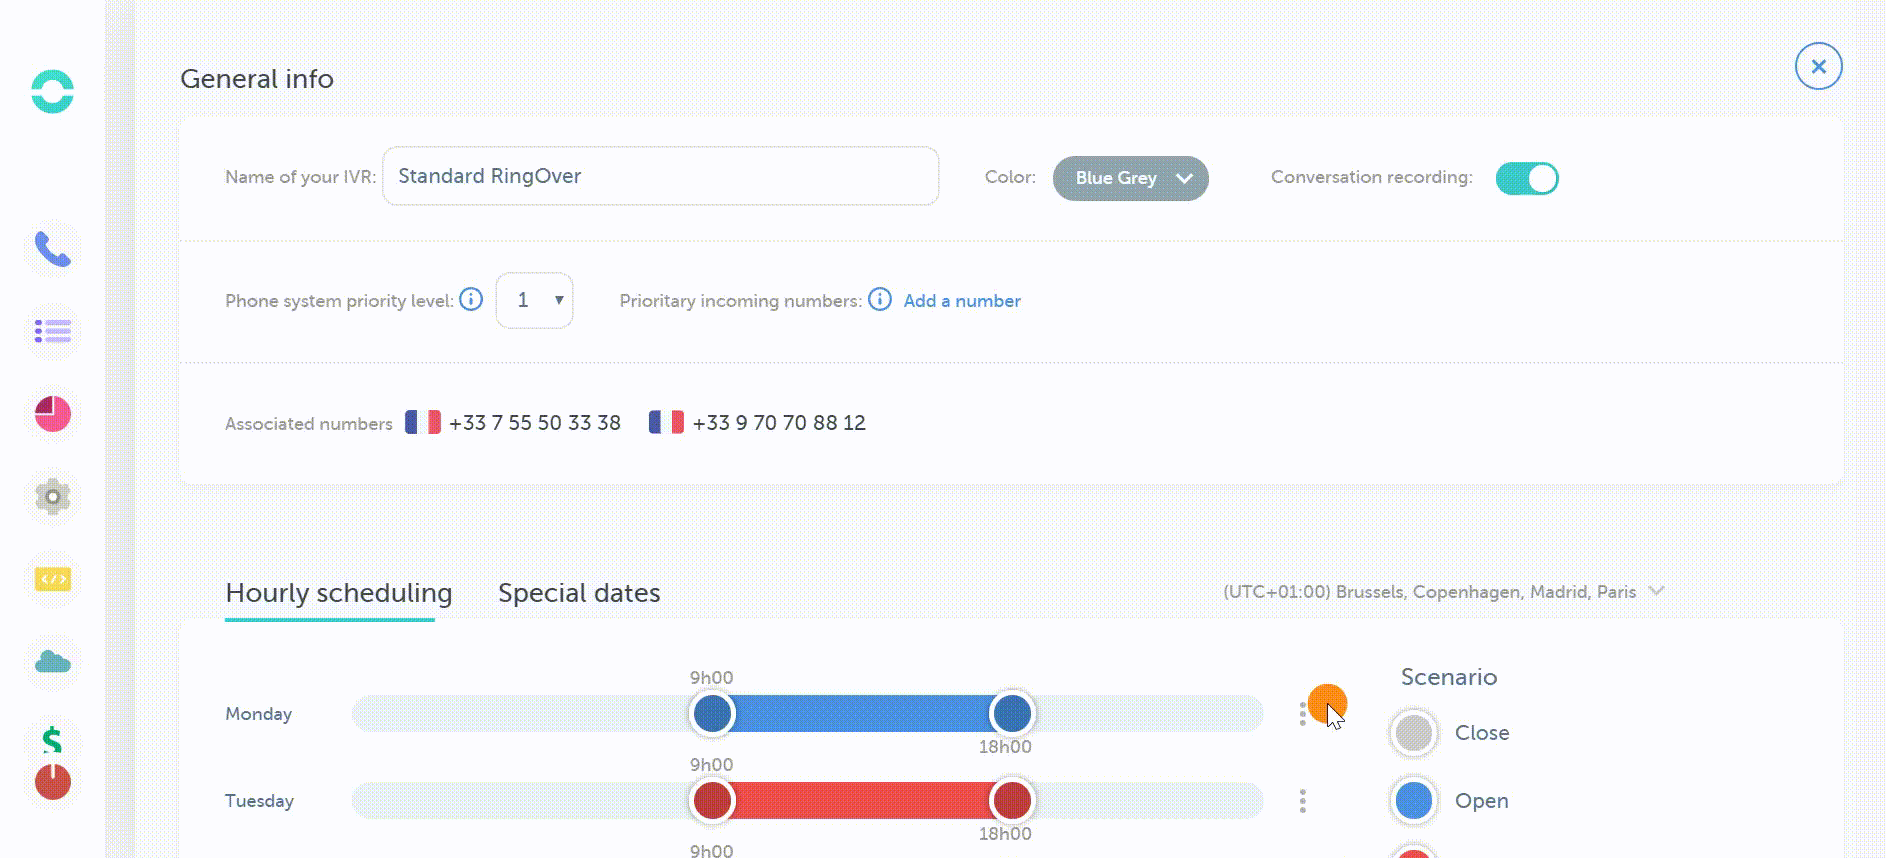Image resolution: width=1886 pixels, height=858 pixels.
Task: Click French flag beside +33 7 55 50 33 38
Action: tap(423, 422)
